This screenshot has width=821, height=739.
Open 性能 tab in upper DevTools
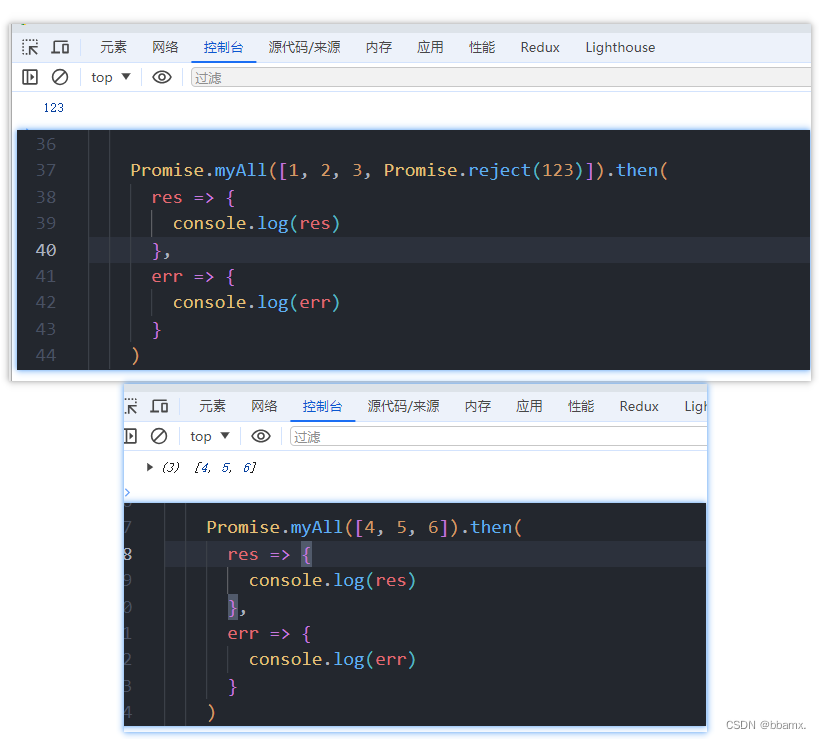point(482,48)
